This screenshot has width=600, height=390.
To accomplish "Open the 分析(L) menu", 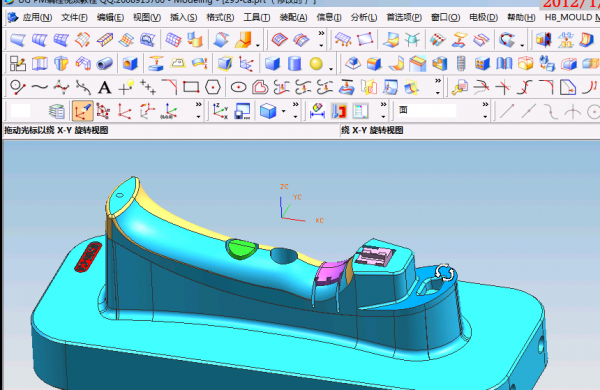I will coord(364,18).
